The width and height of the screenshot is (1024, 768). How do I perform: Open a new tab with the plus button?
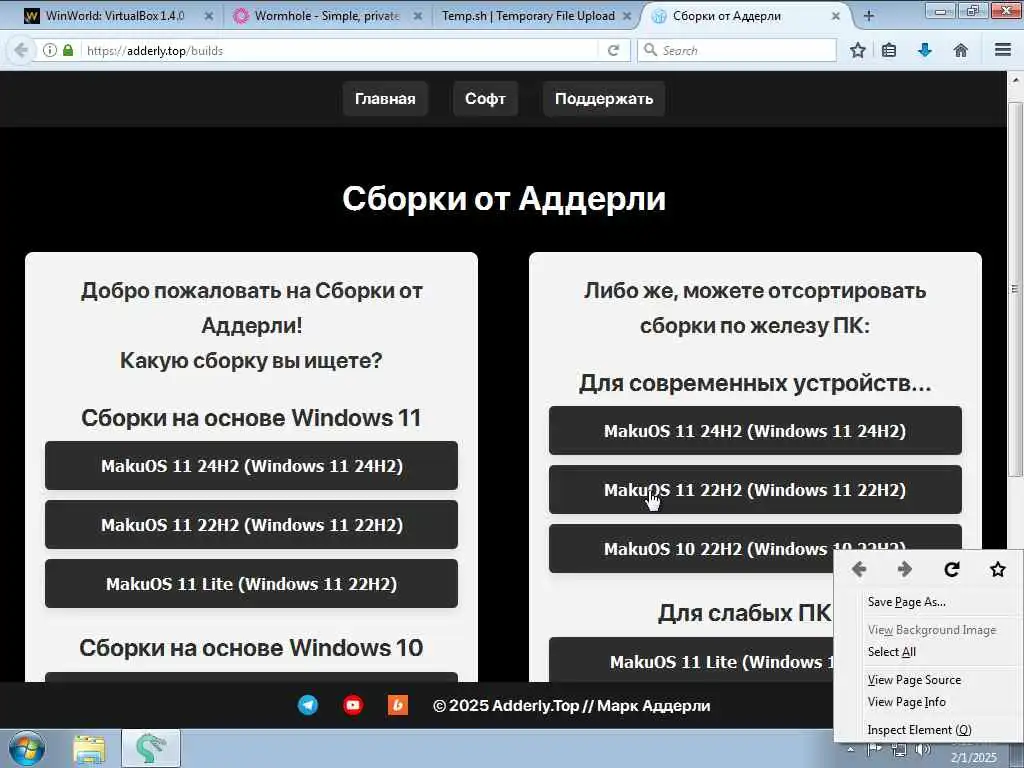click(x=869, y=16)
